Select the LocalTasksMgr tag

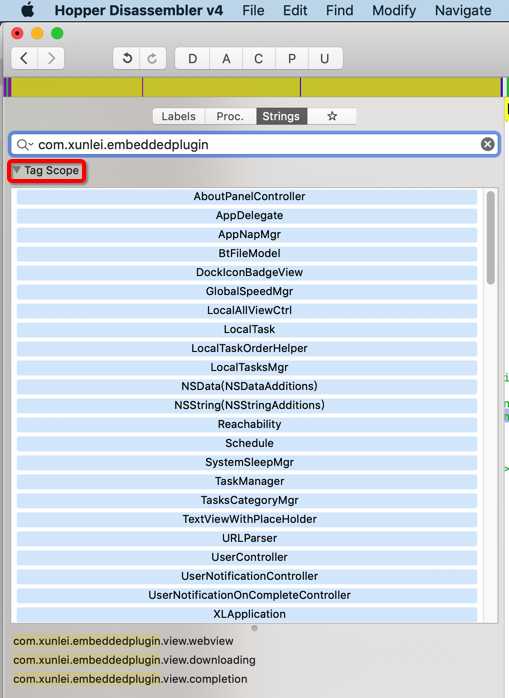(247, 367)
